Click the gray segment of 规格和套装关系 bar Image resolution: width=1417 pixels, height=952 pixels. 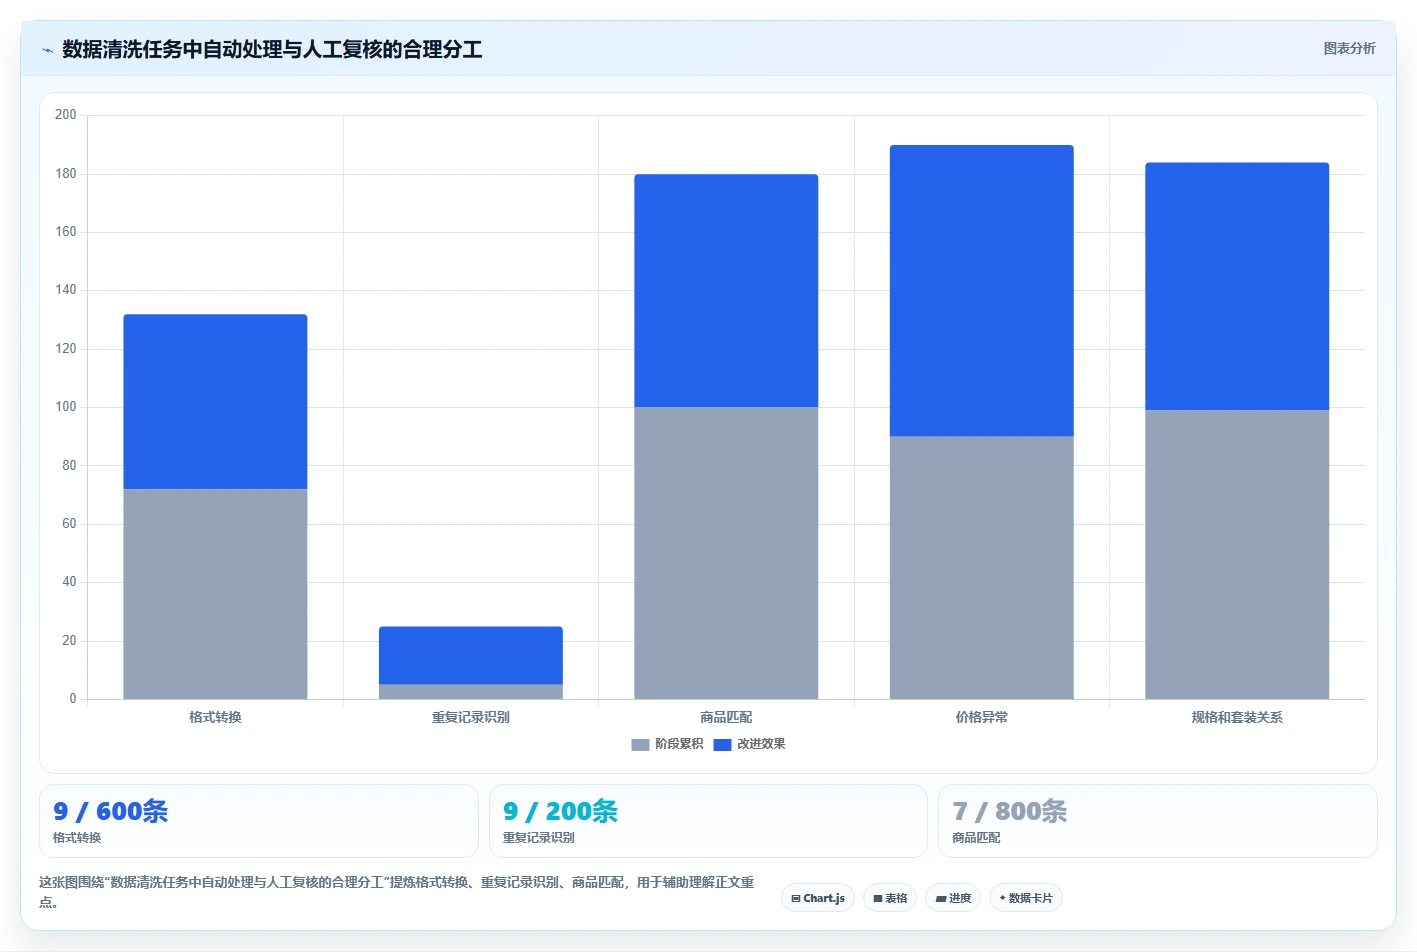(x=1237, y=555)
